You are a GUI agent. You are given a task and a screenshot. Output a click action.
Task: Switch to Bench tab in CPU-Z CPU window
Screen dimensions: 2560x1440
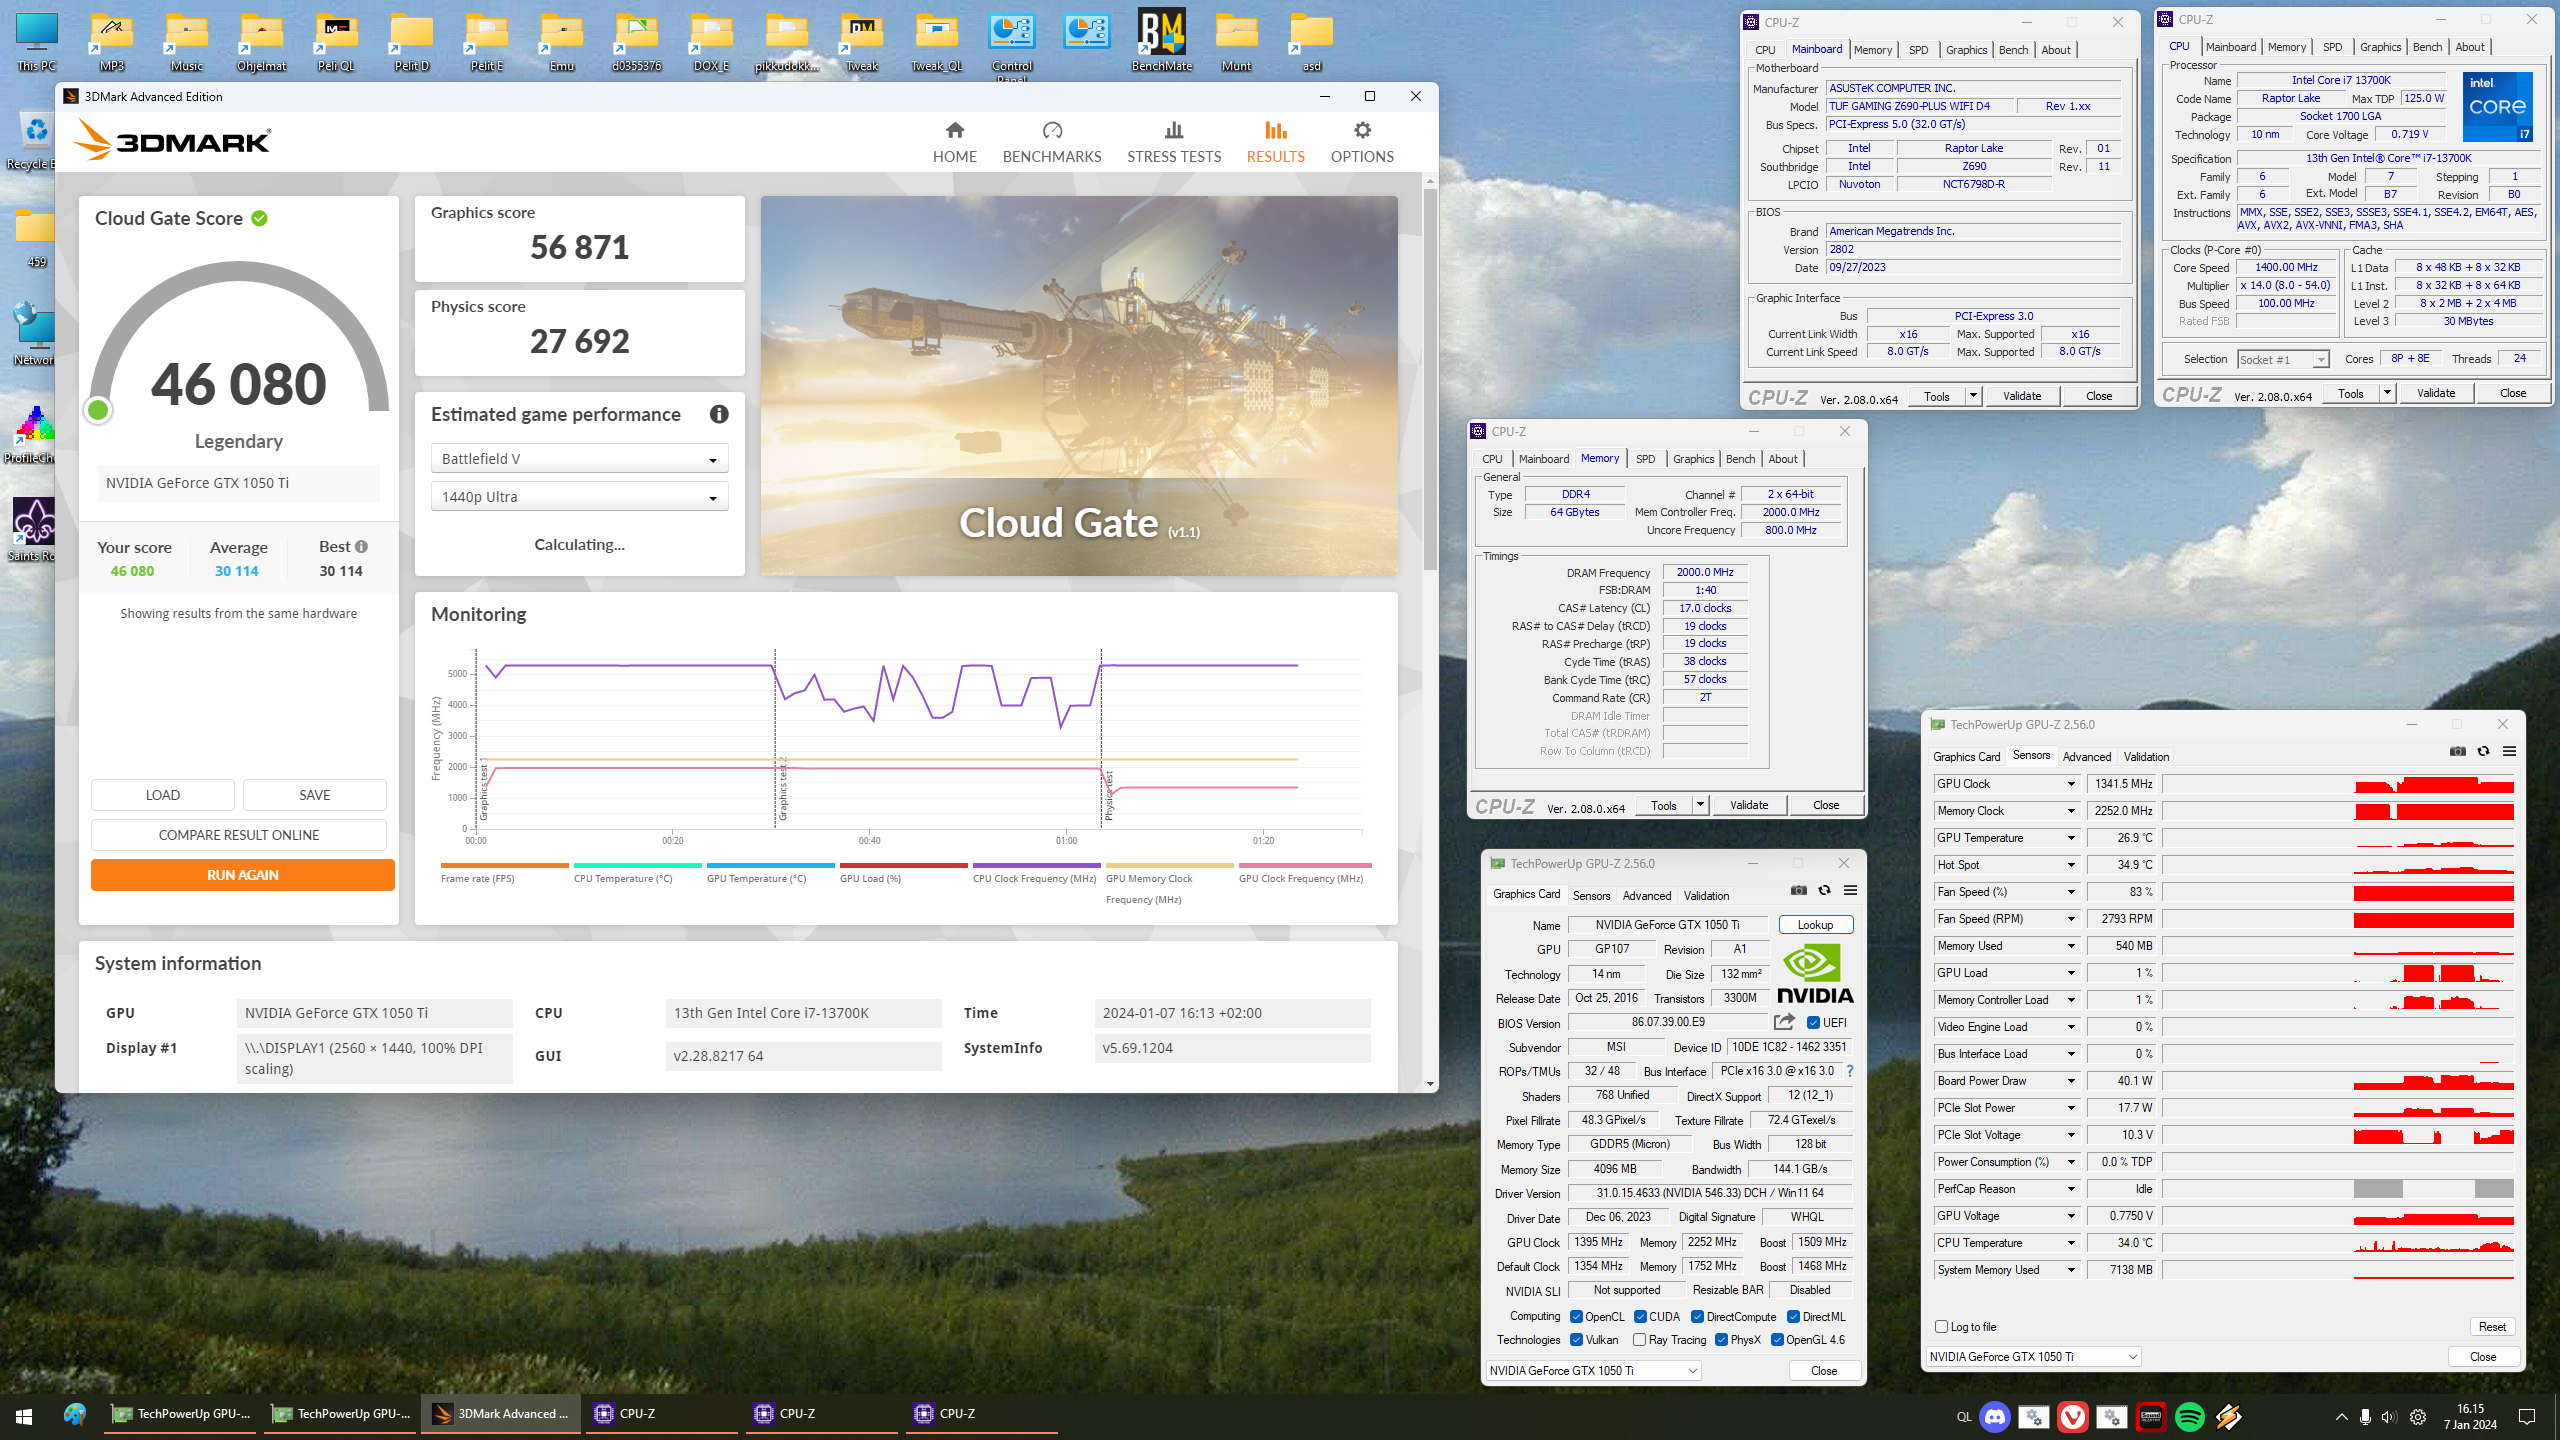click(x=2427, y=47)
